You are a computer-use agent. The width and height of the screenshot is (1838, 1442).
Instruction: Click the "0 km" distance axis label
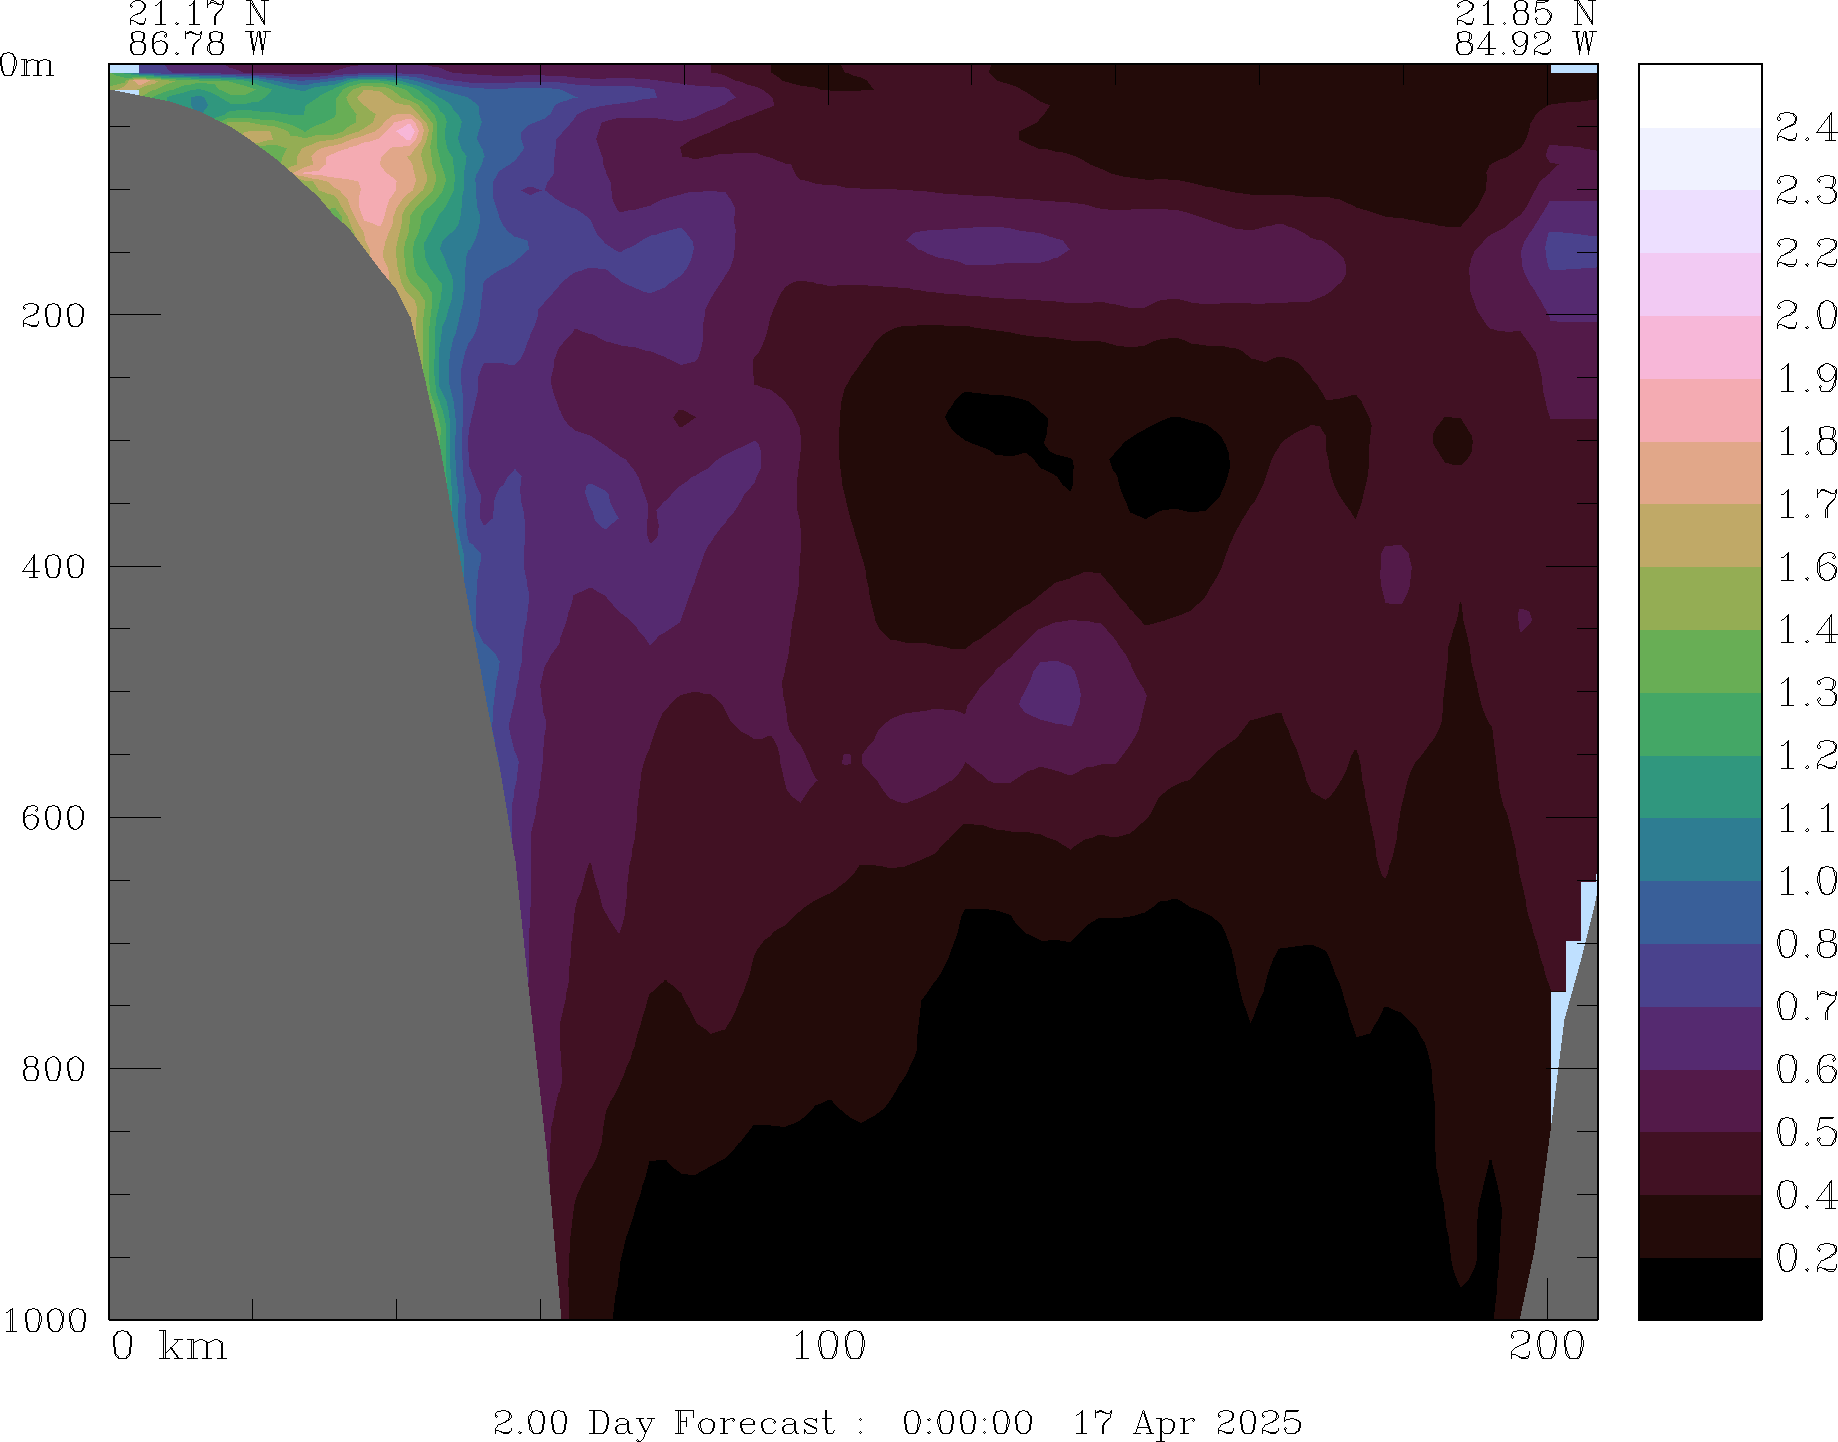168,1347
